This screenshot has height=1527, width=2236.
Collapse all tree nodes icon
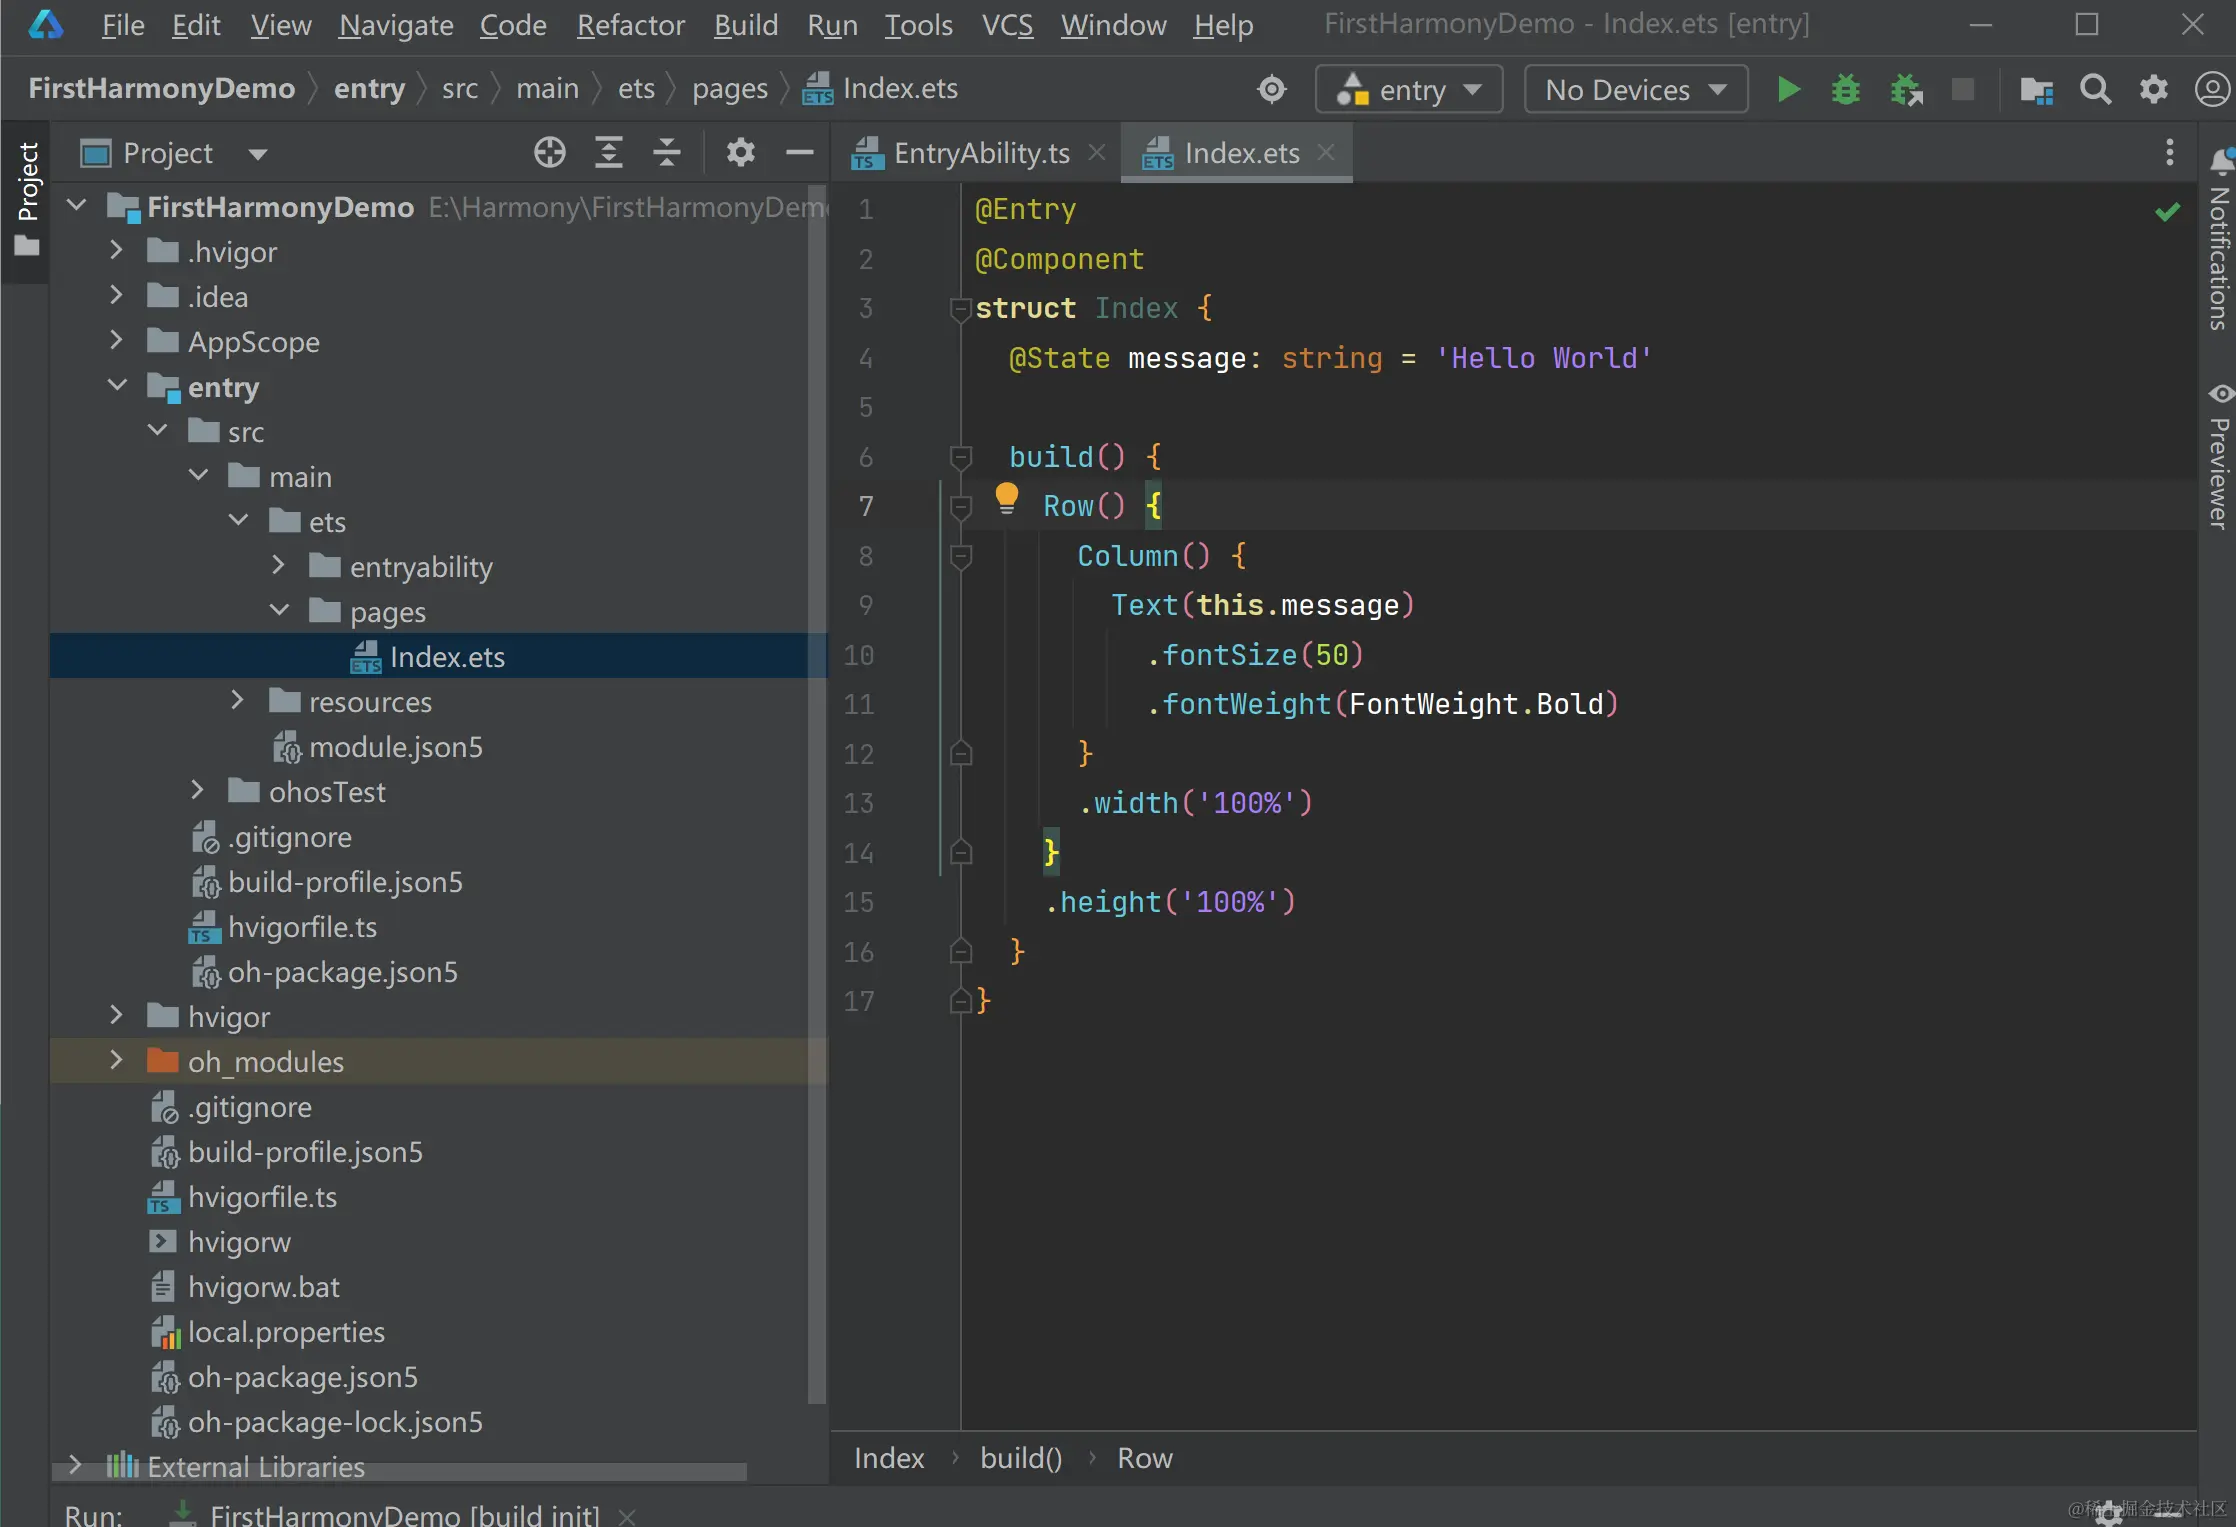pyautogui.click(x=666, y=153)
